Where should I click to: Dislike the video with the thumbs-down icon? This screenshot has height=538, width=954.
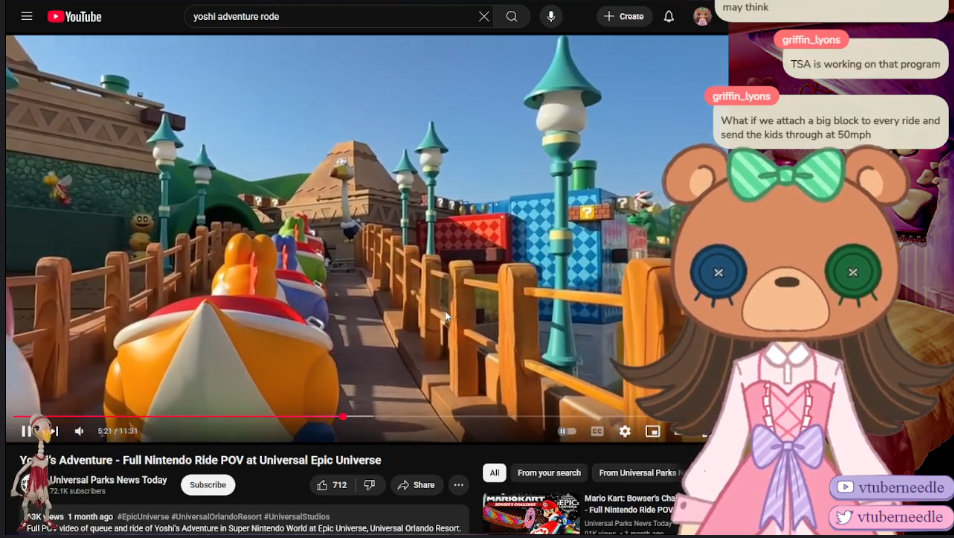pos(369,485)
